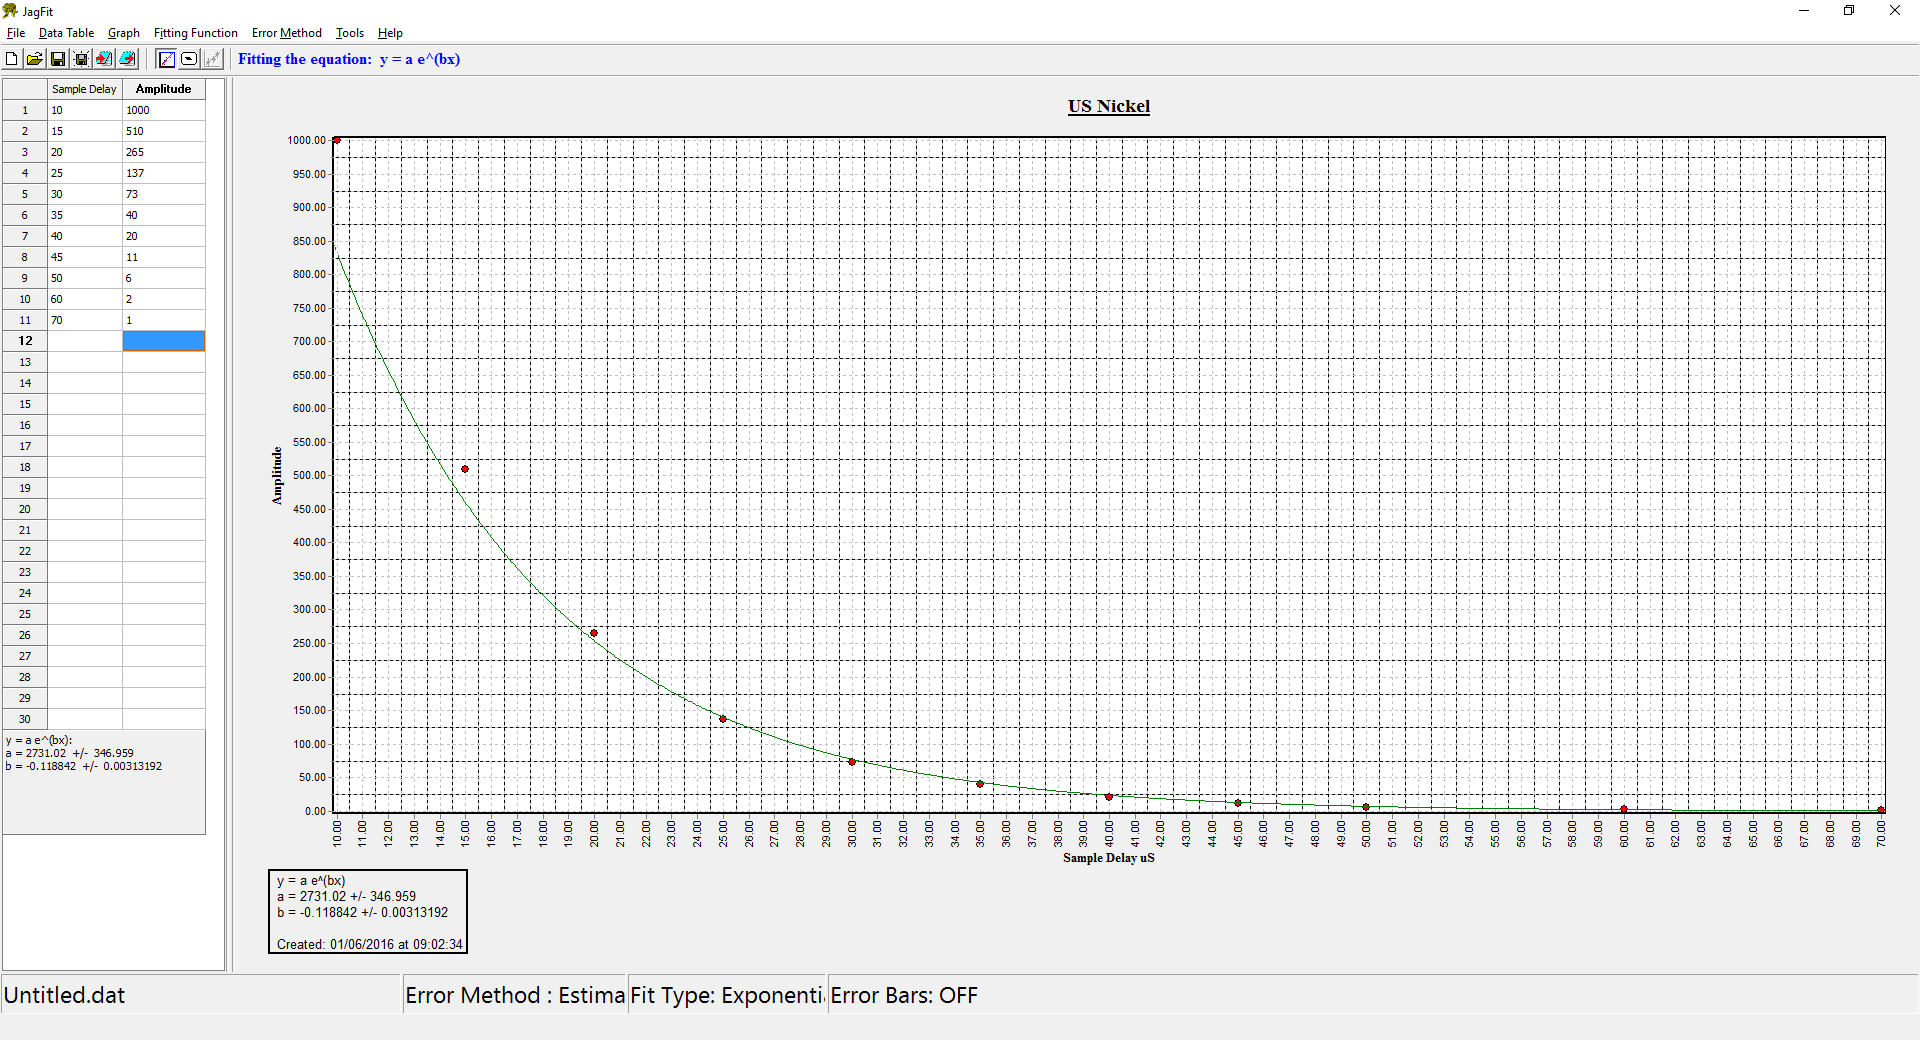Click the JagFit application icon in title bar
The image size is (1920, 1040).
click(x=10, y=11)
